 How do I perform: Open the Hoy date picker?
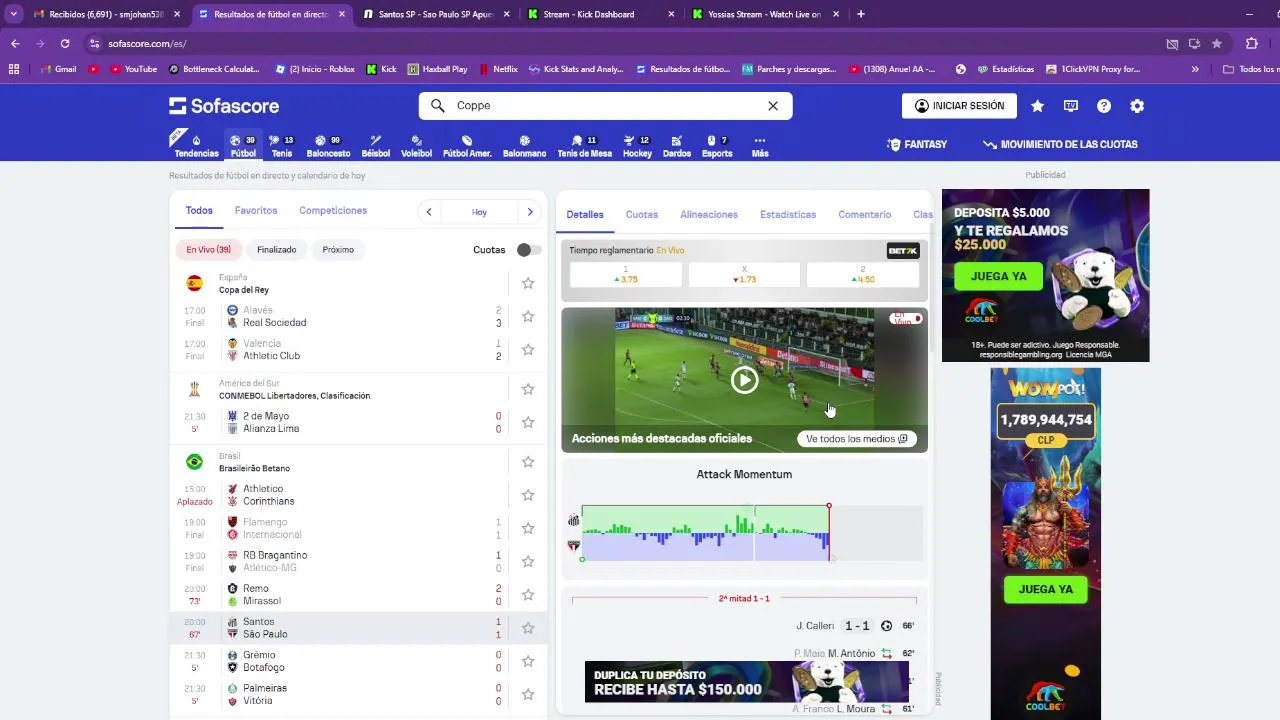point(479,212)
